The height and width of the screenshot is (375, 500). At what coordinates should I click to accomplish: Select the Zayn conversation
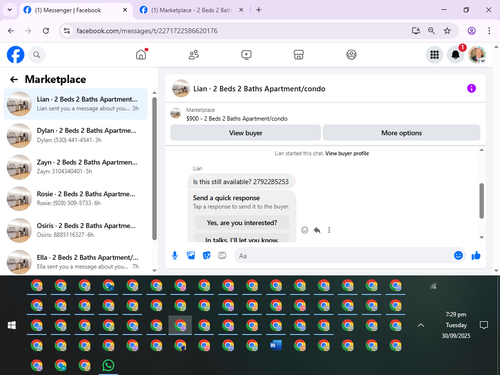(x=75, y=167)
